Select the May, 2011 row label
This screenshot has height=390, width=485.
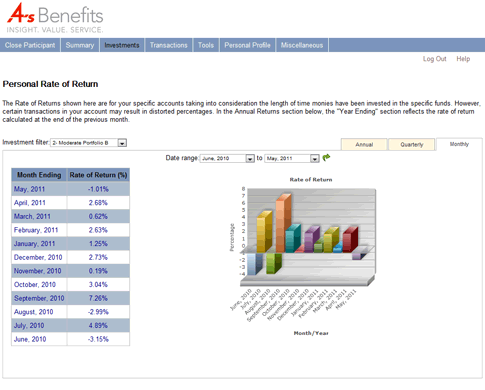coord(29,189)
